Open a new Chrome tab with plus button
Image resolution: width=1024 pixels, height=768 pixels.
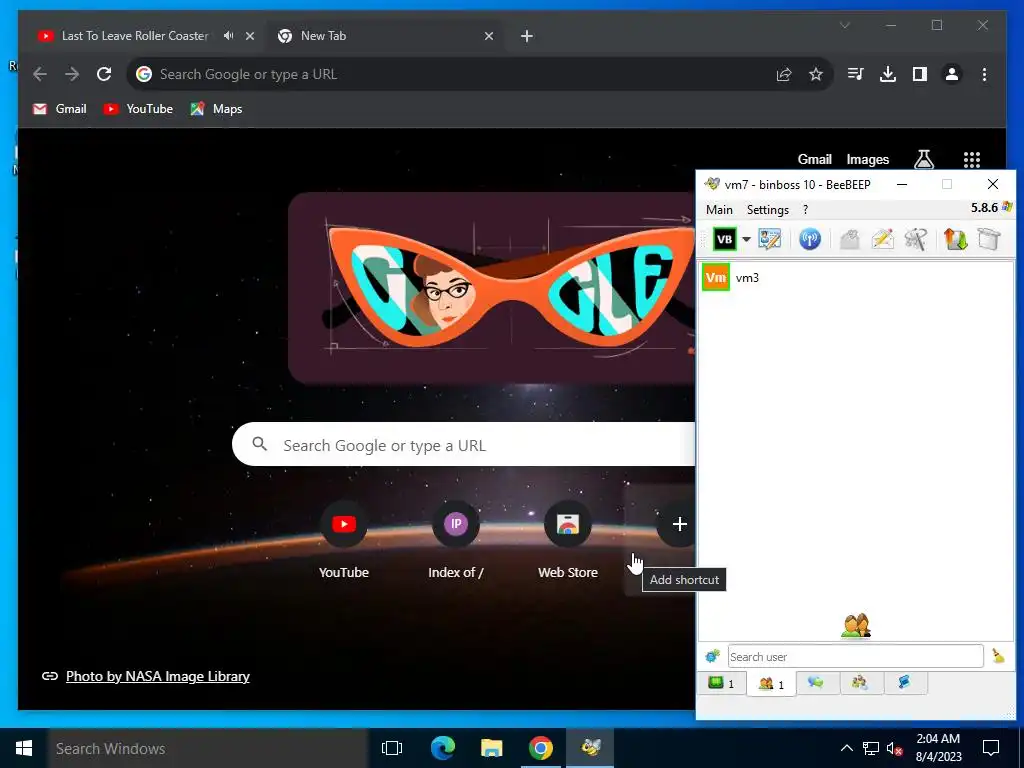pos(527,36)
